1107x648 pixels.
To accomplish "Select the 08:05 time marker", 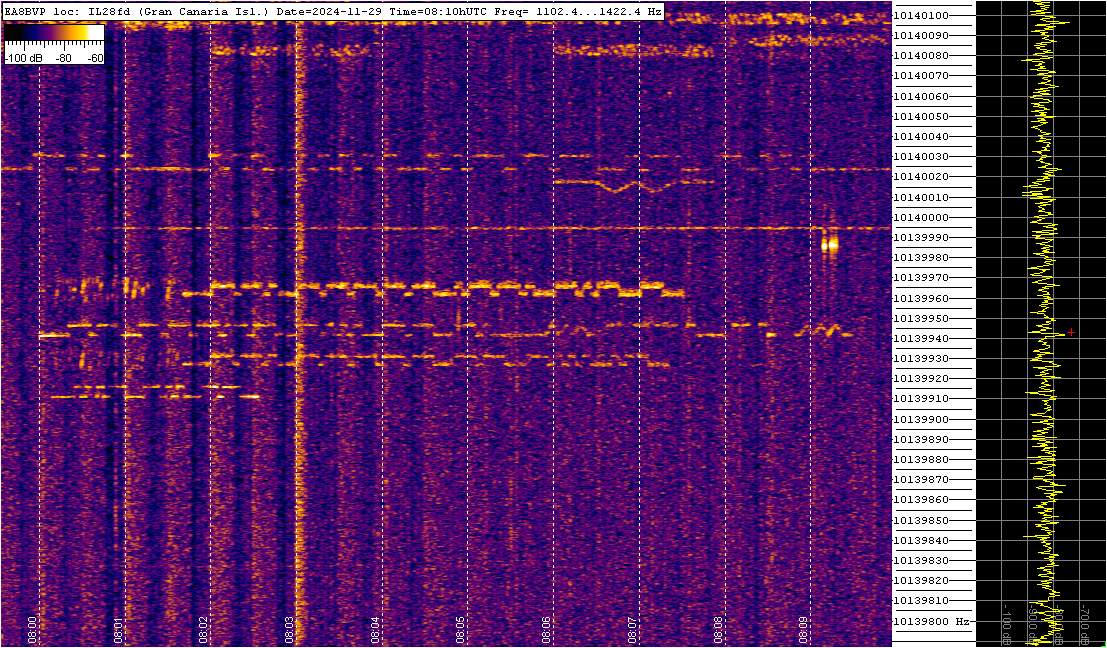I will pyautogui.click(x=461, y=629).
